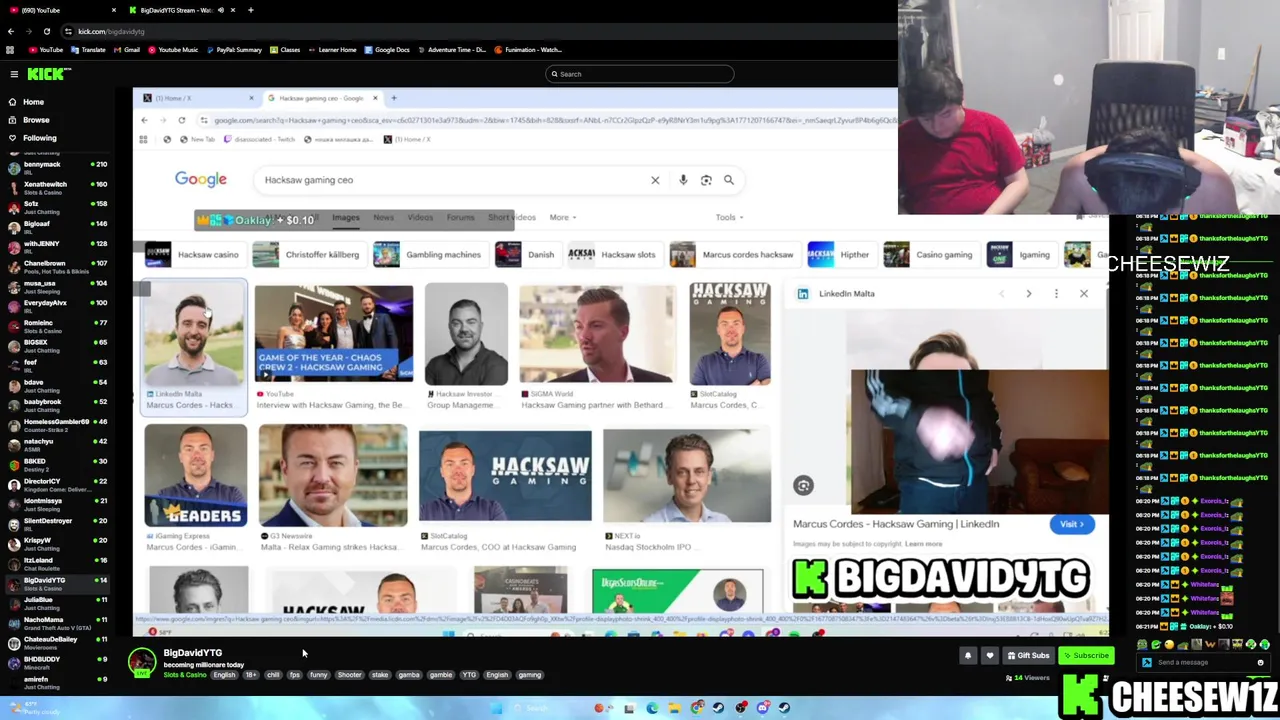This screenshot has width=1280, height=720.
Task: Click the Kick logo
Action: pos(48,74)
